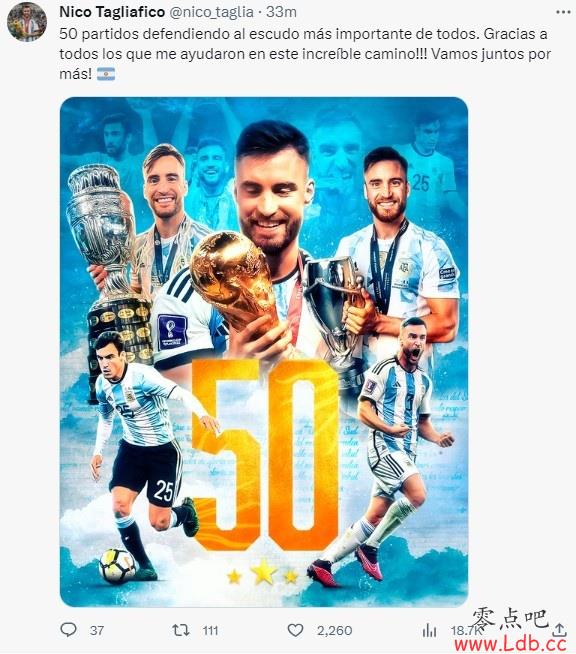Click the www.Ldb.cc watermark link
576x654 pixels.
pyautogui.click(x=511, y=644)
